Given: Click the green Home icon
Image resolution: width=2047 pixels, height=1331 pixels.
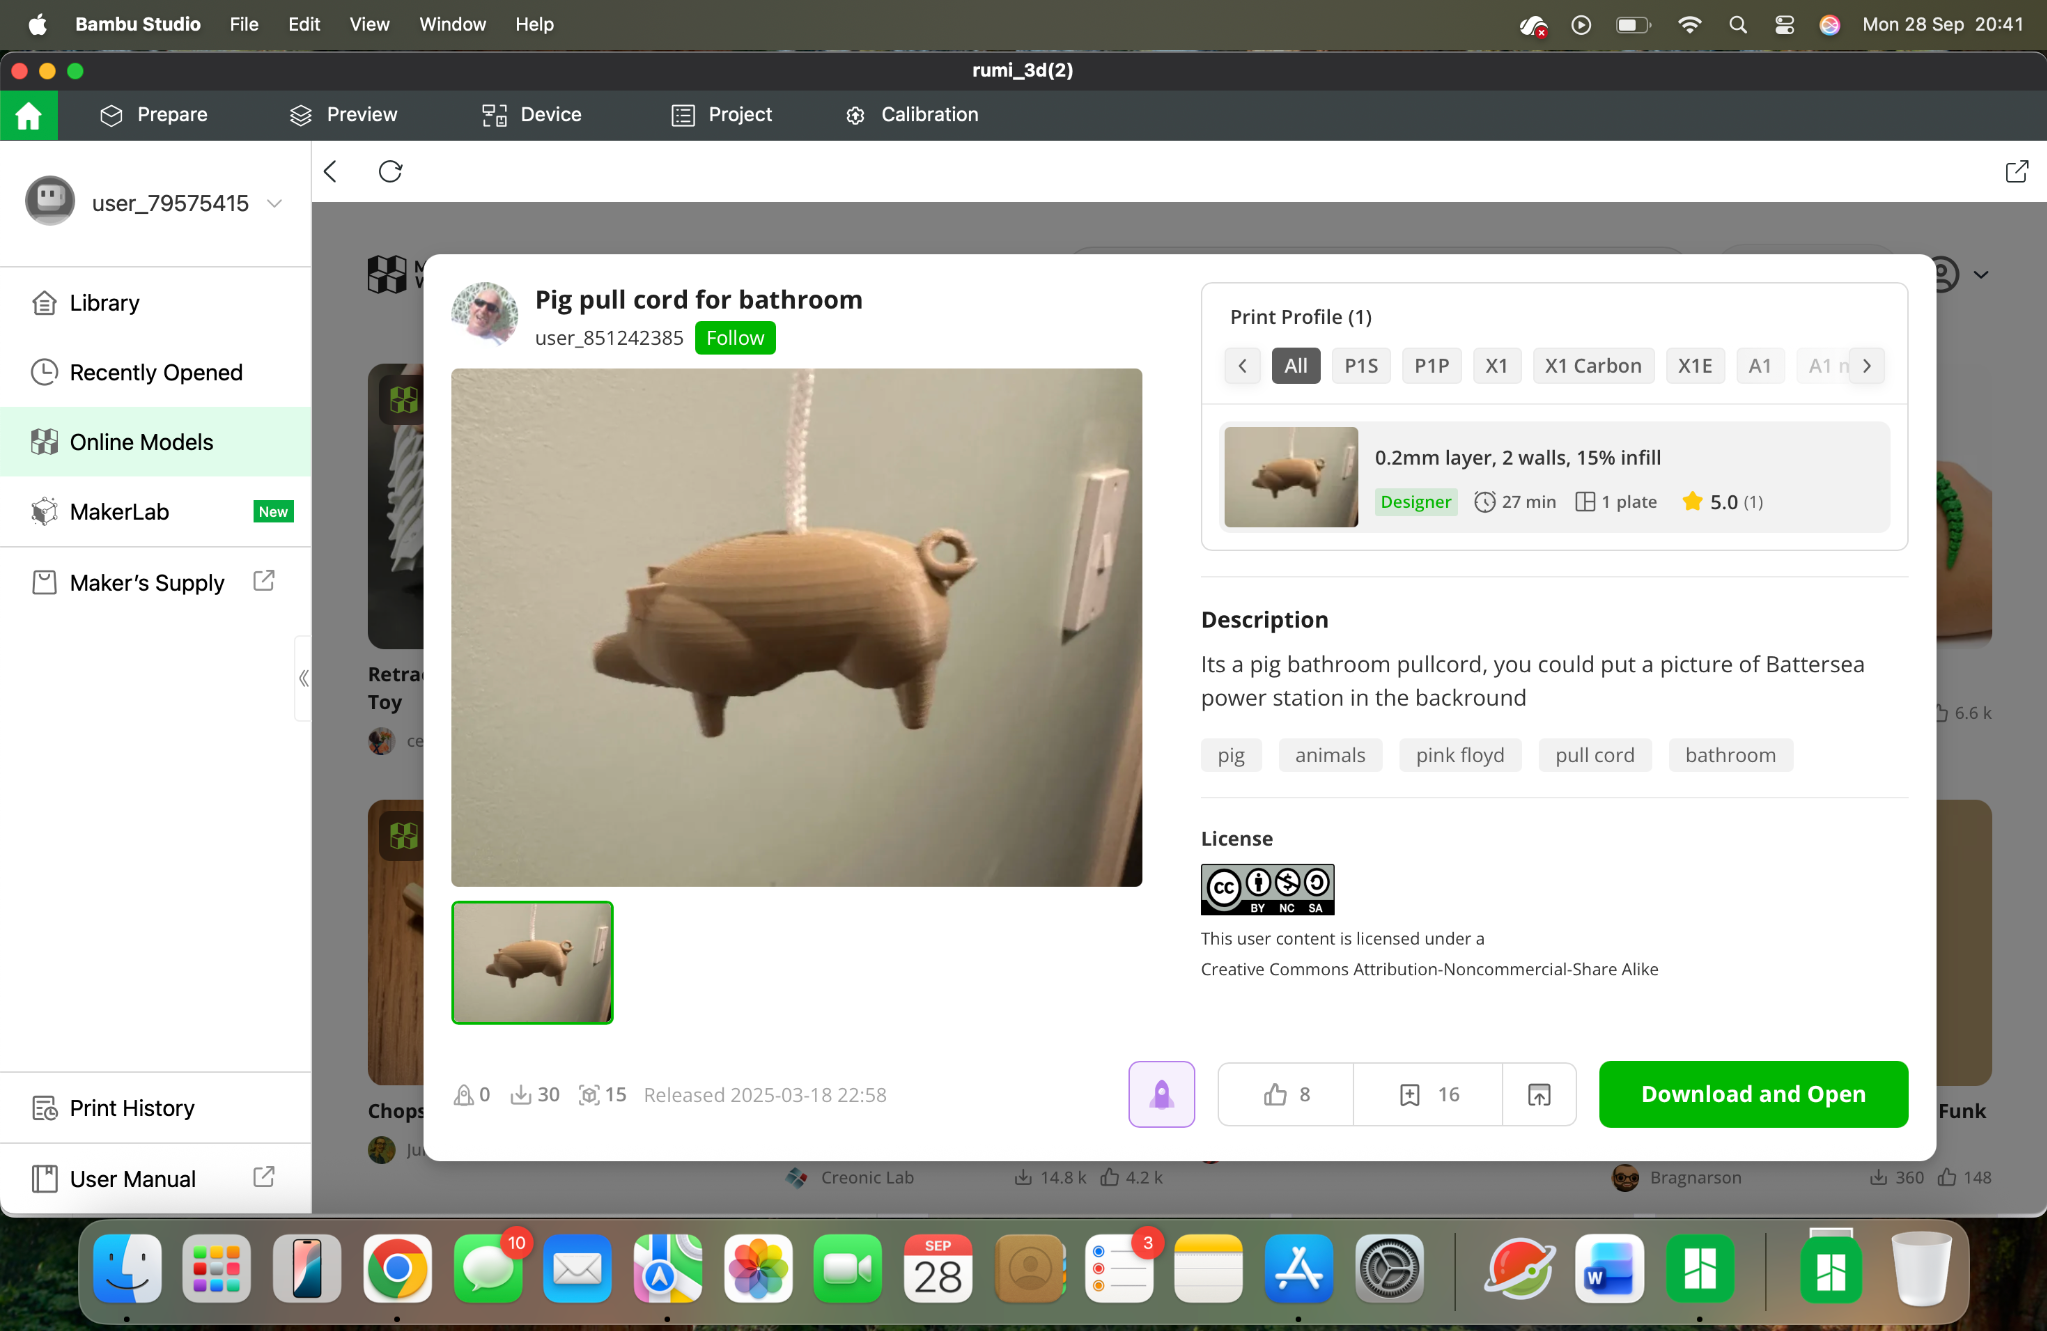Looking at the screenshot, I should click(x=29, y=115).
